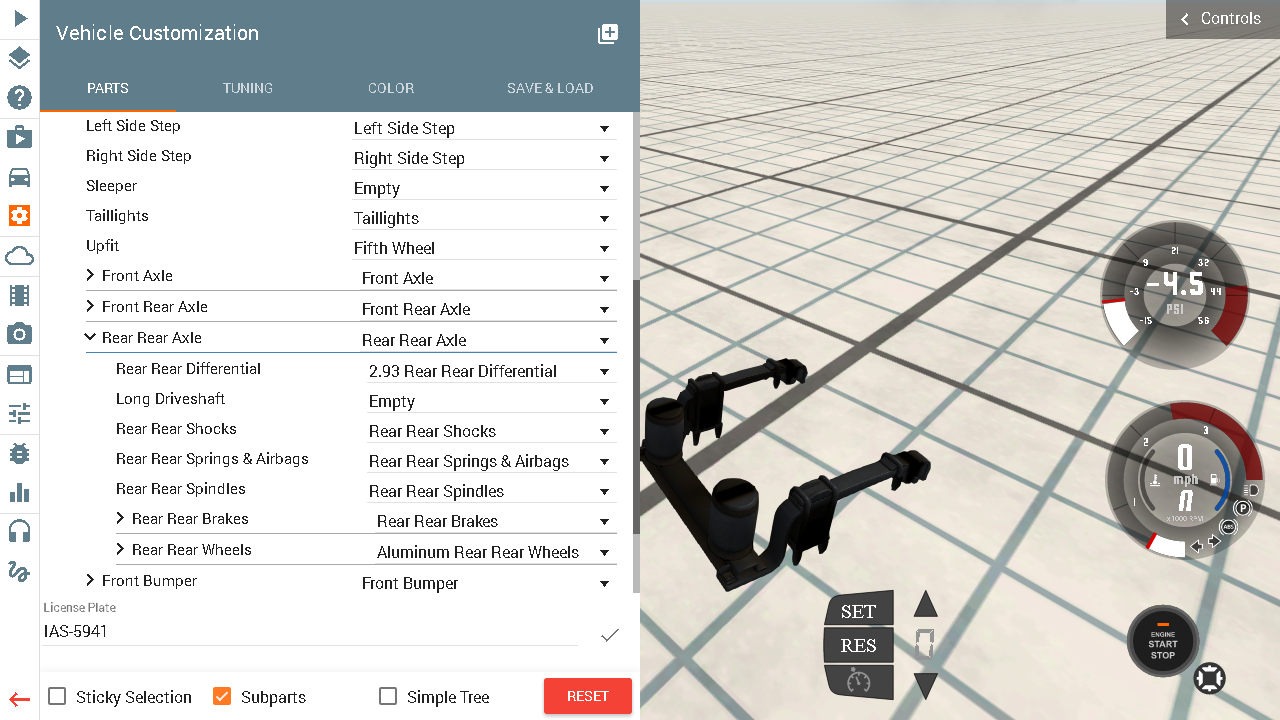Click the speedometer tachometer gauge

click(1184, 480)
